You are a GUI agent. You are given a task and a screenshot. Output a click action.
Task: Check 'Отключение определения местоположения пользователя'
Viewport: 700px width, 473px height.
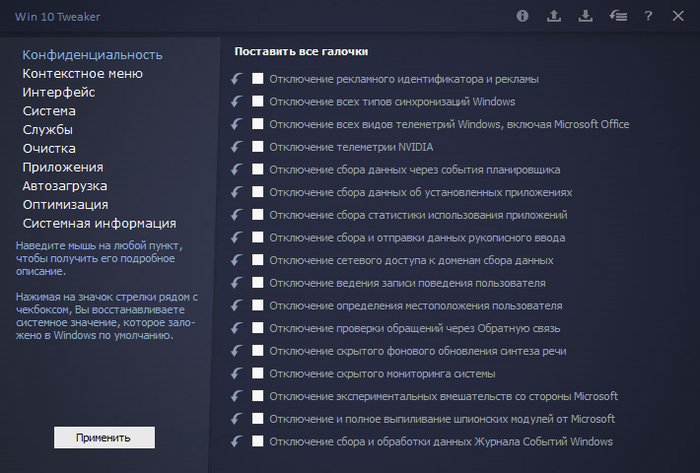click(258, 305)
